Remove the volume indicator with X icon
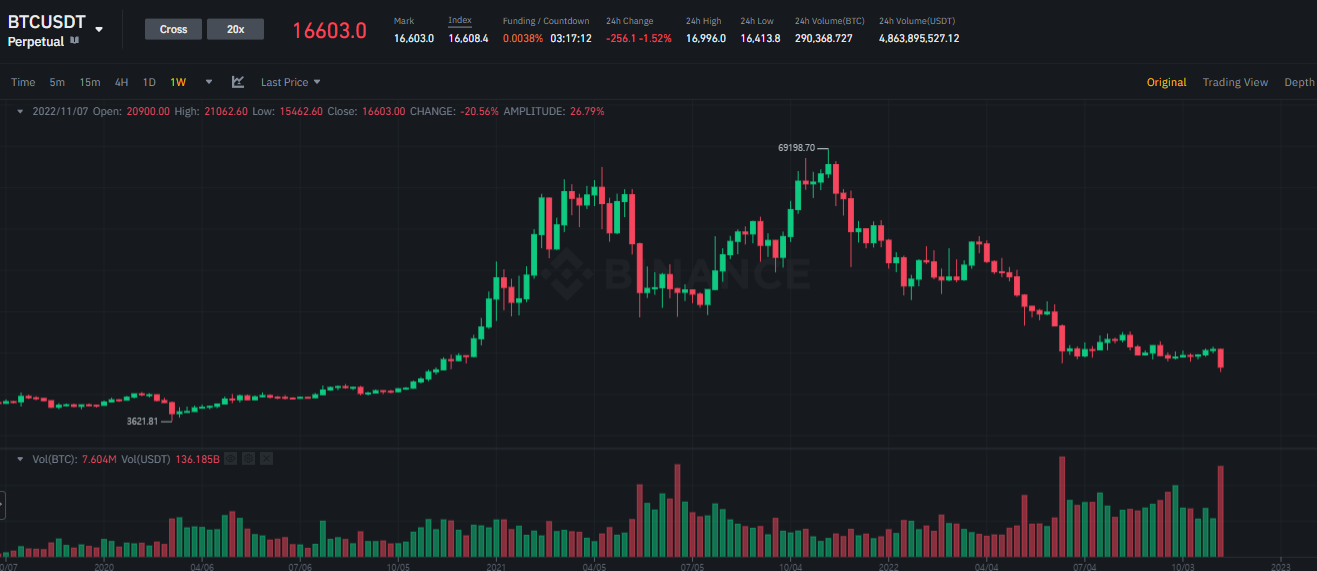This screenshot has height=571, width=1317. (267, 459)
